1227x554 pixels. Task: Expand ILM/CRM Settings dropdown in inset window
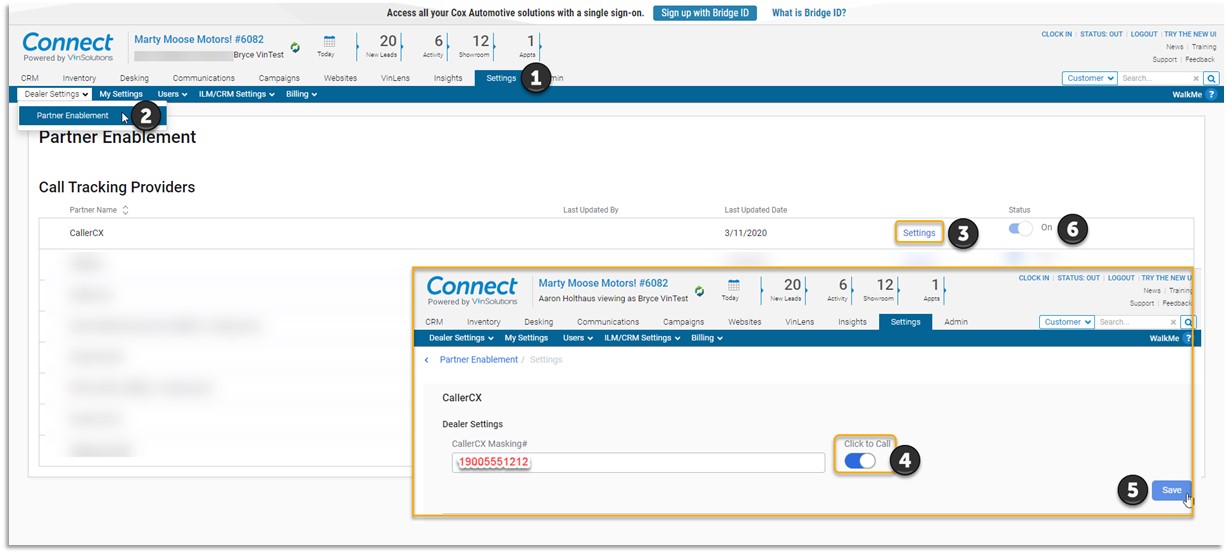coord(642,338)
